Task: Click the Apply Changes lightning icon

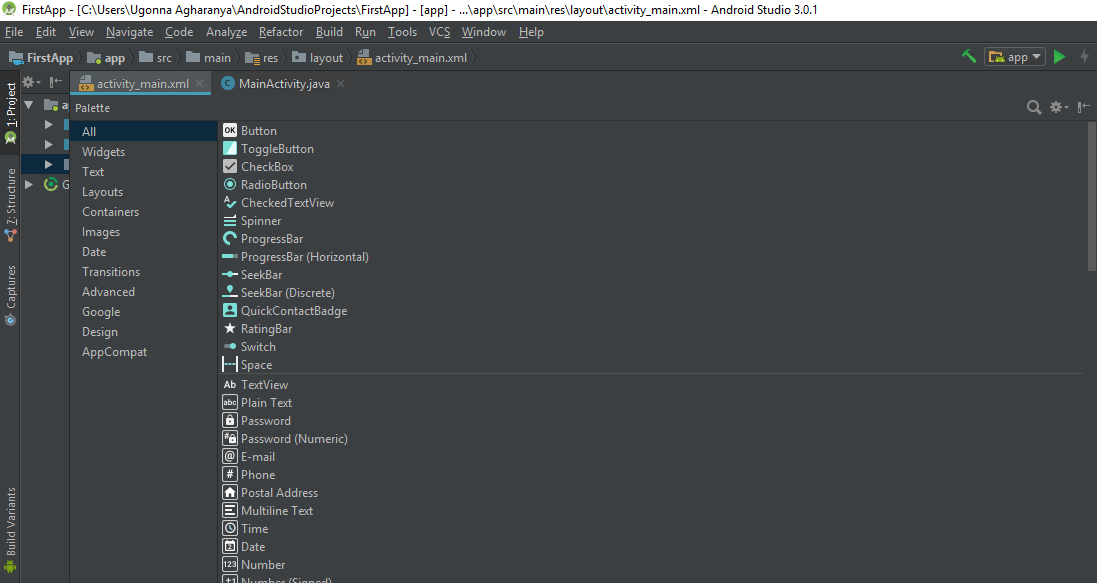Action: (x=1084, y=57)
